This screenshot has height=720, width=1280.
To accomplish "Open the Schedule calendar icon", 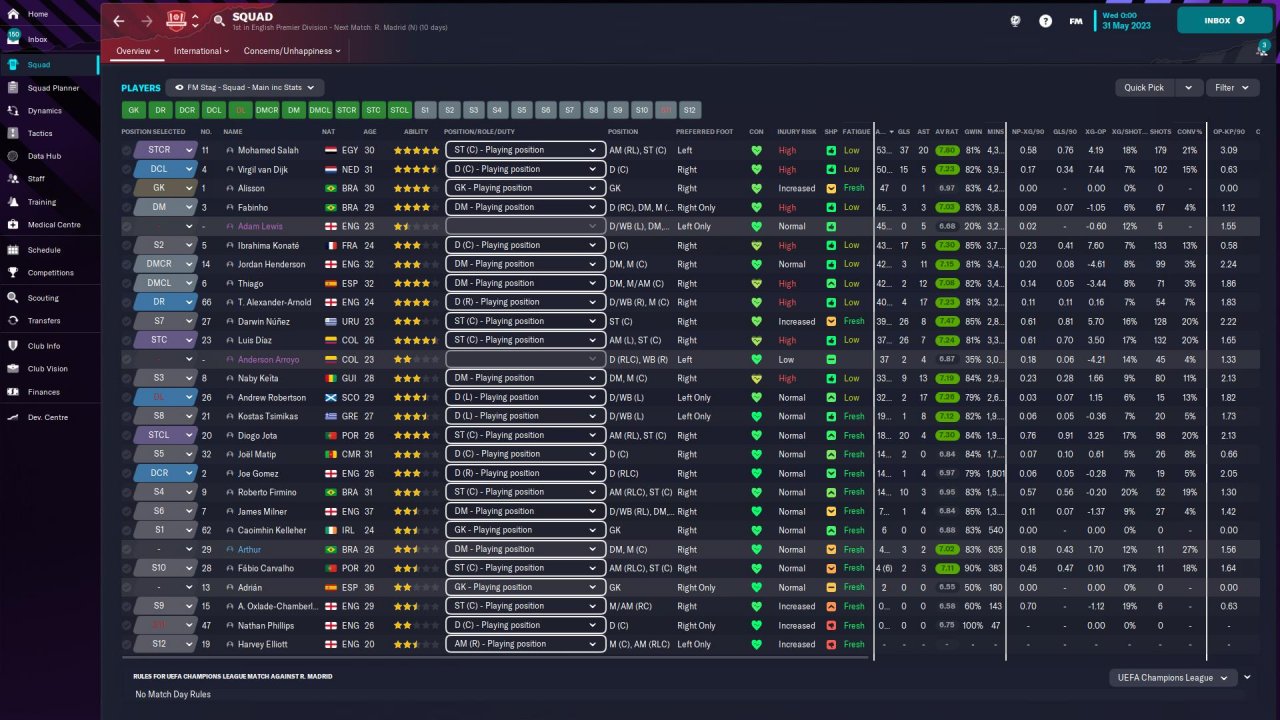I will tap(13, 250).
